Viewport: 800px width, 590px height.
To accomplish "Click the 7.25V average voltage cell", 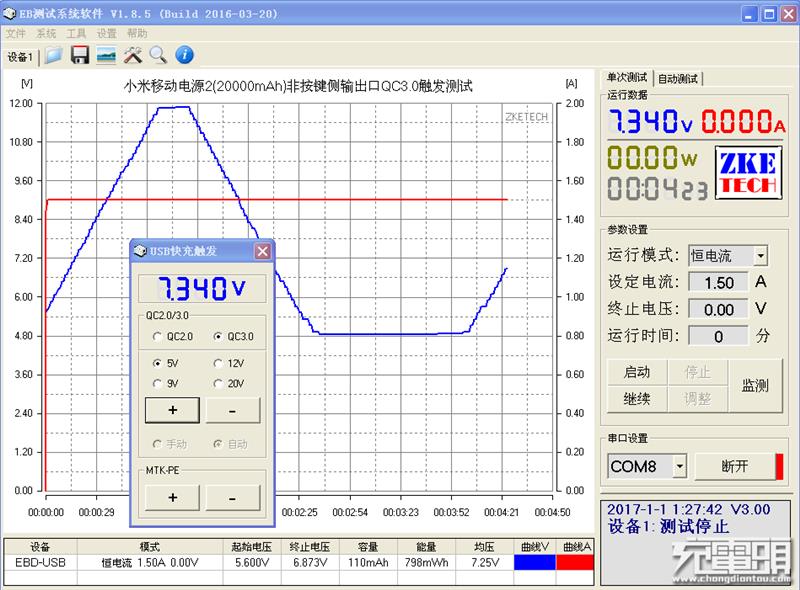I will point(484,562).
